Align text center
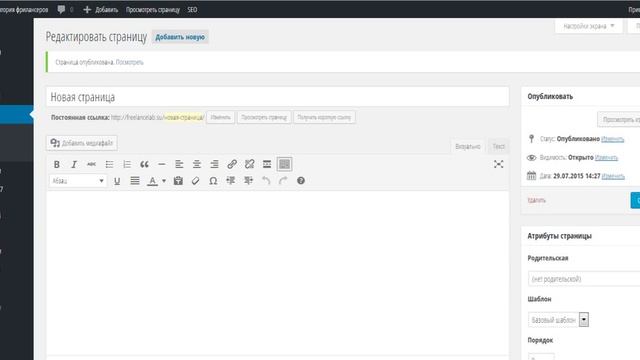 (197, 164)
